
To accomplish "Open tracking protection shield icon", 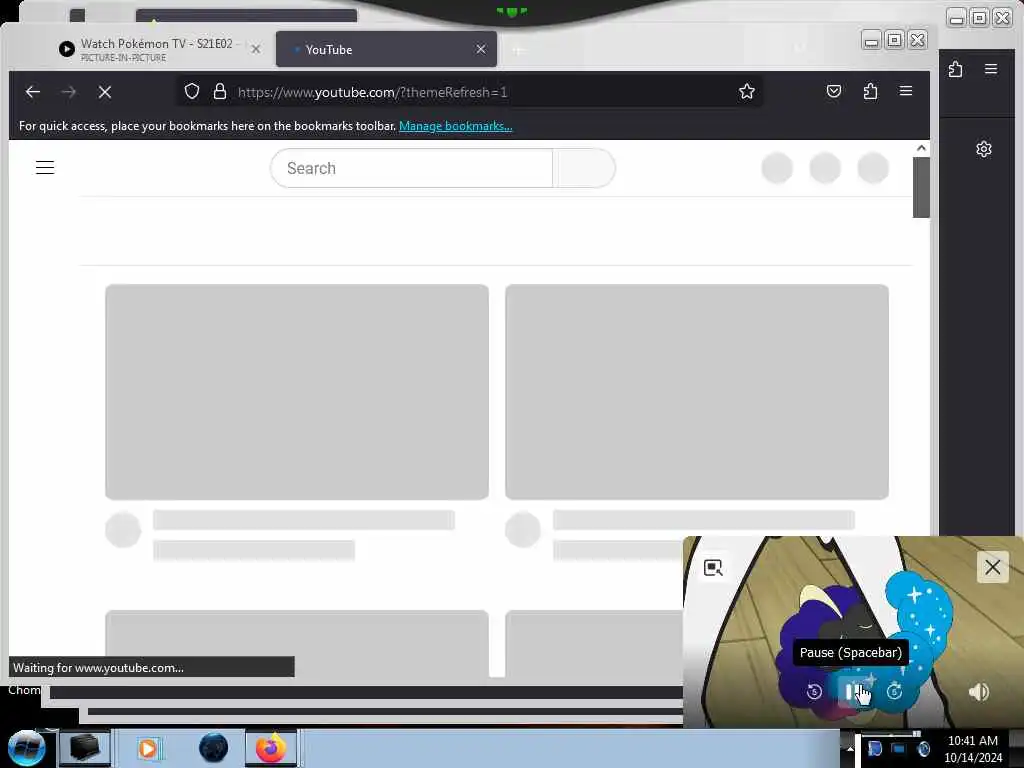I will 191,91.
